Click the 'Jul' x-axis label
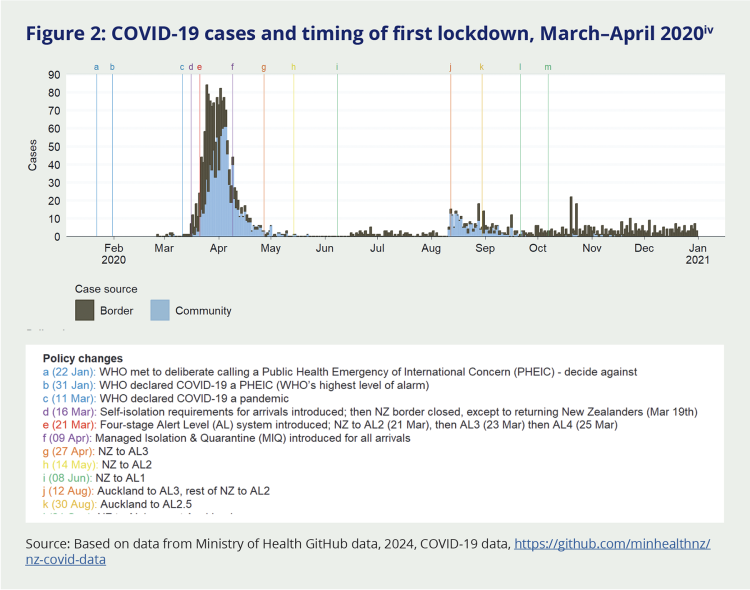Image resolution: width=750 pixels, height=590 pixels. coord(377,248)
